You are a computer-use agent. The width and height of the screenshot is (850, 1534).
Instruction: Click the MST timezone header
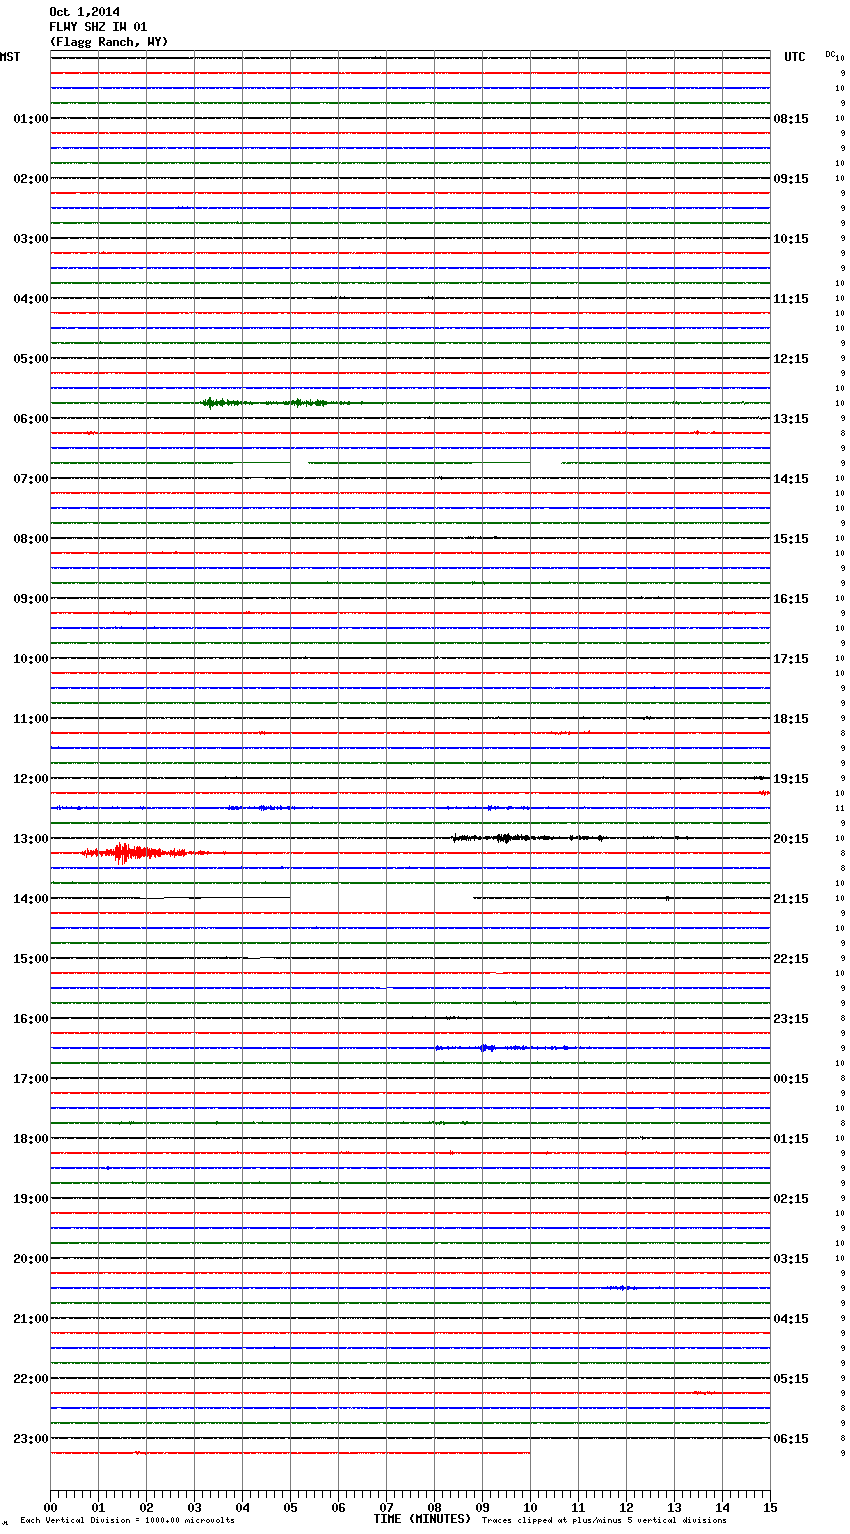click(10, 57)
